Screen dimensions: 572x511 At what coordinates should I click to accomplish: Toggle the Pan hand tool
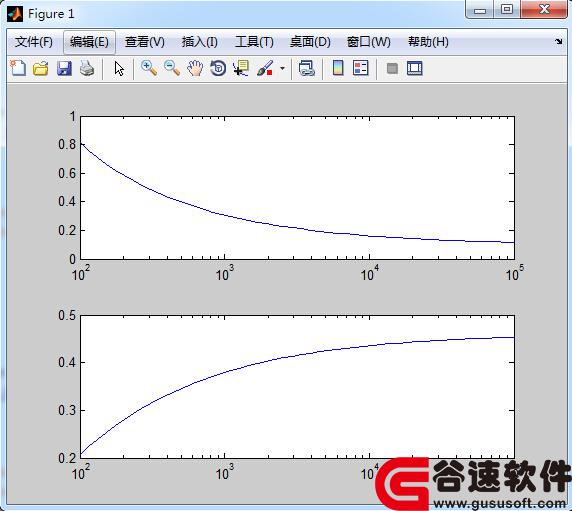pyautogui.click(x=195, y=68)
